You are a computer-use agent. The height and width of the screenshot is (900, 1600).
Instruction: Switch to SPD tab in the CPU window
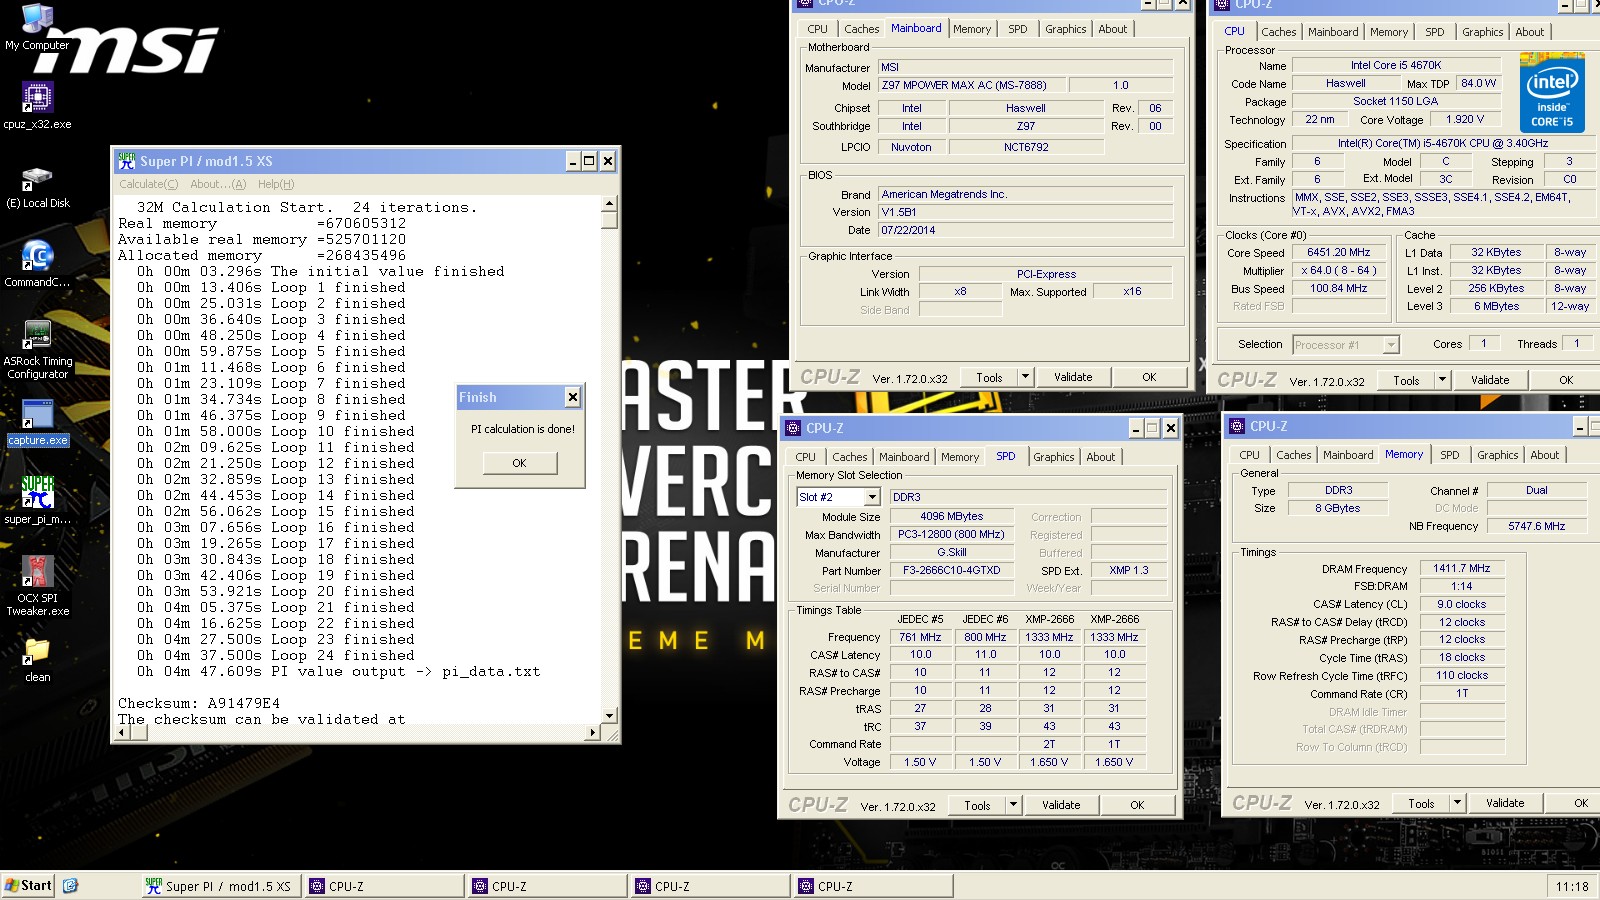point(1435,32)
